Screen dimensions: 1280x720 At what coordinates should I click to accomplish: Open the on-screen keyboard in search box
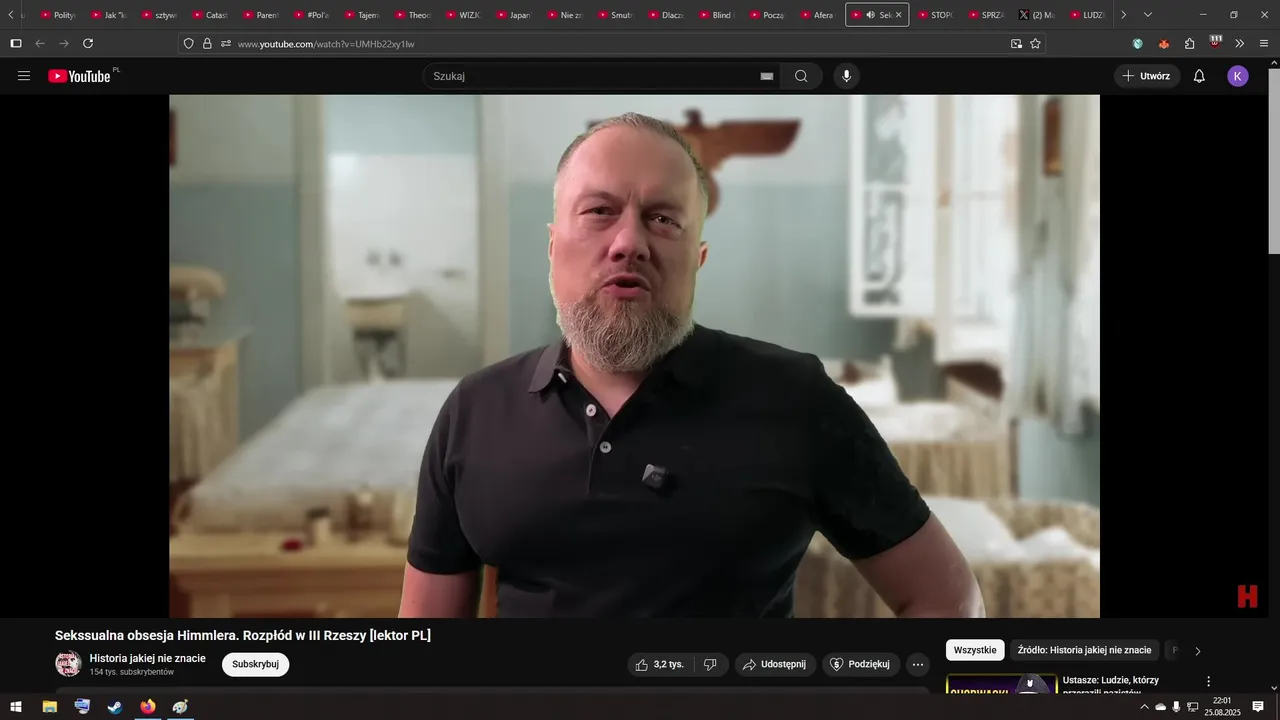(x=767, y=76)
